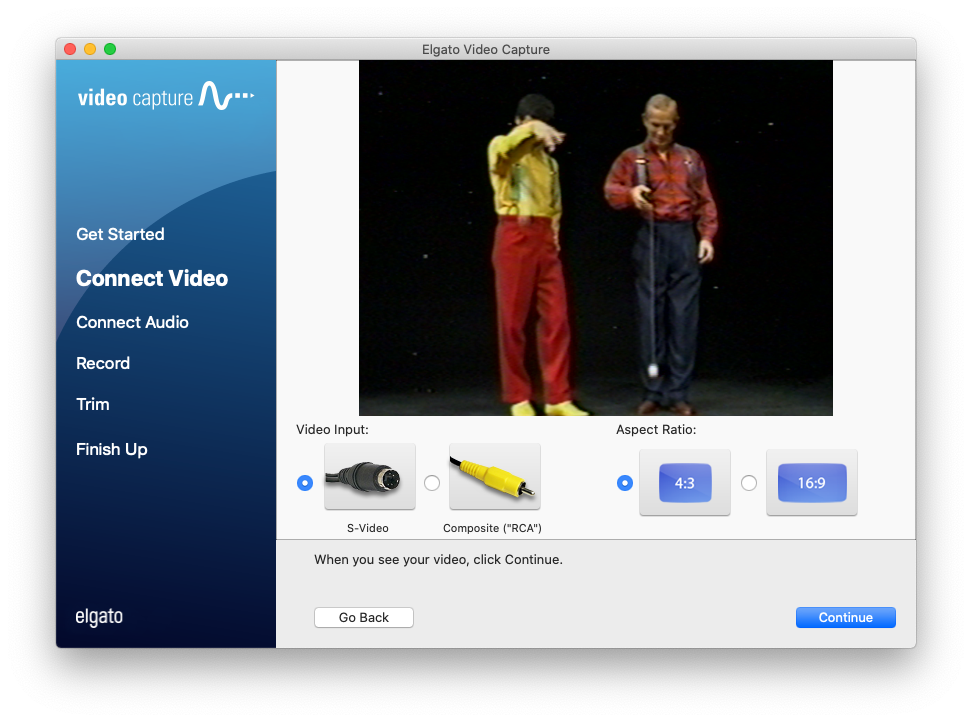
Task: Select the 16:9 radio button
Action: tap(749, 483)
